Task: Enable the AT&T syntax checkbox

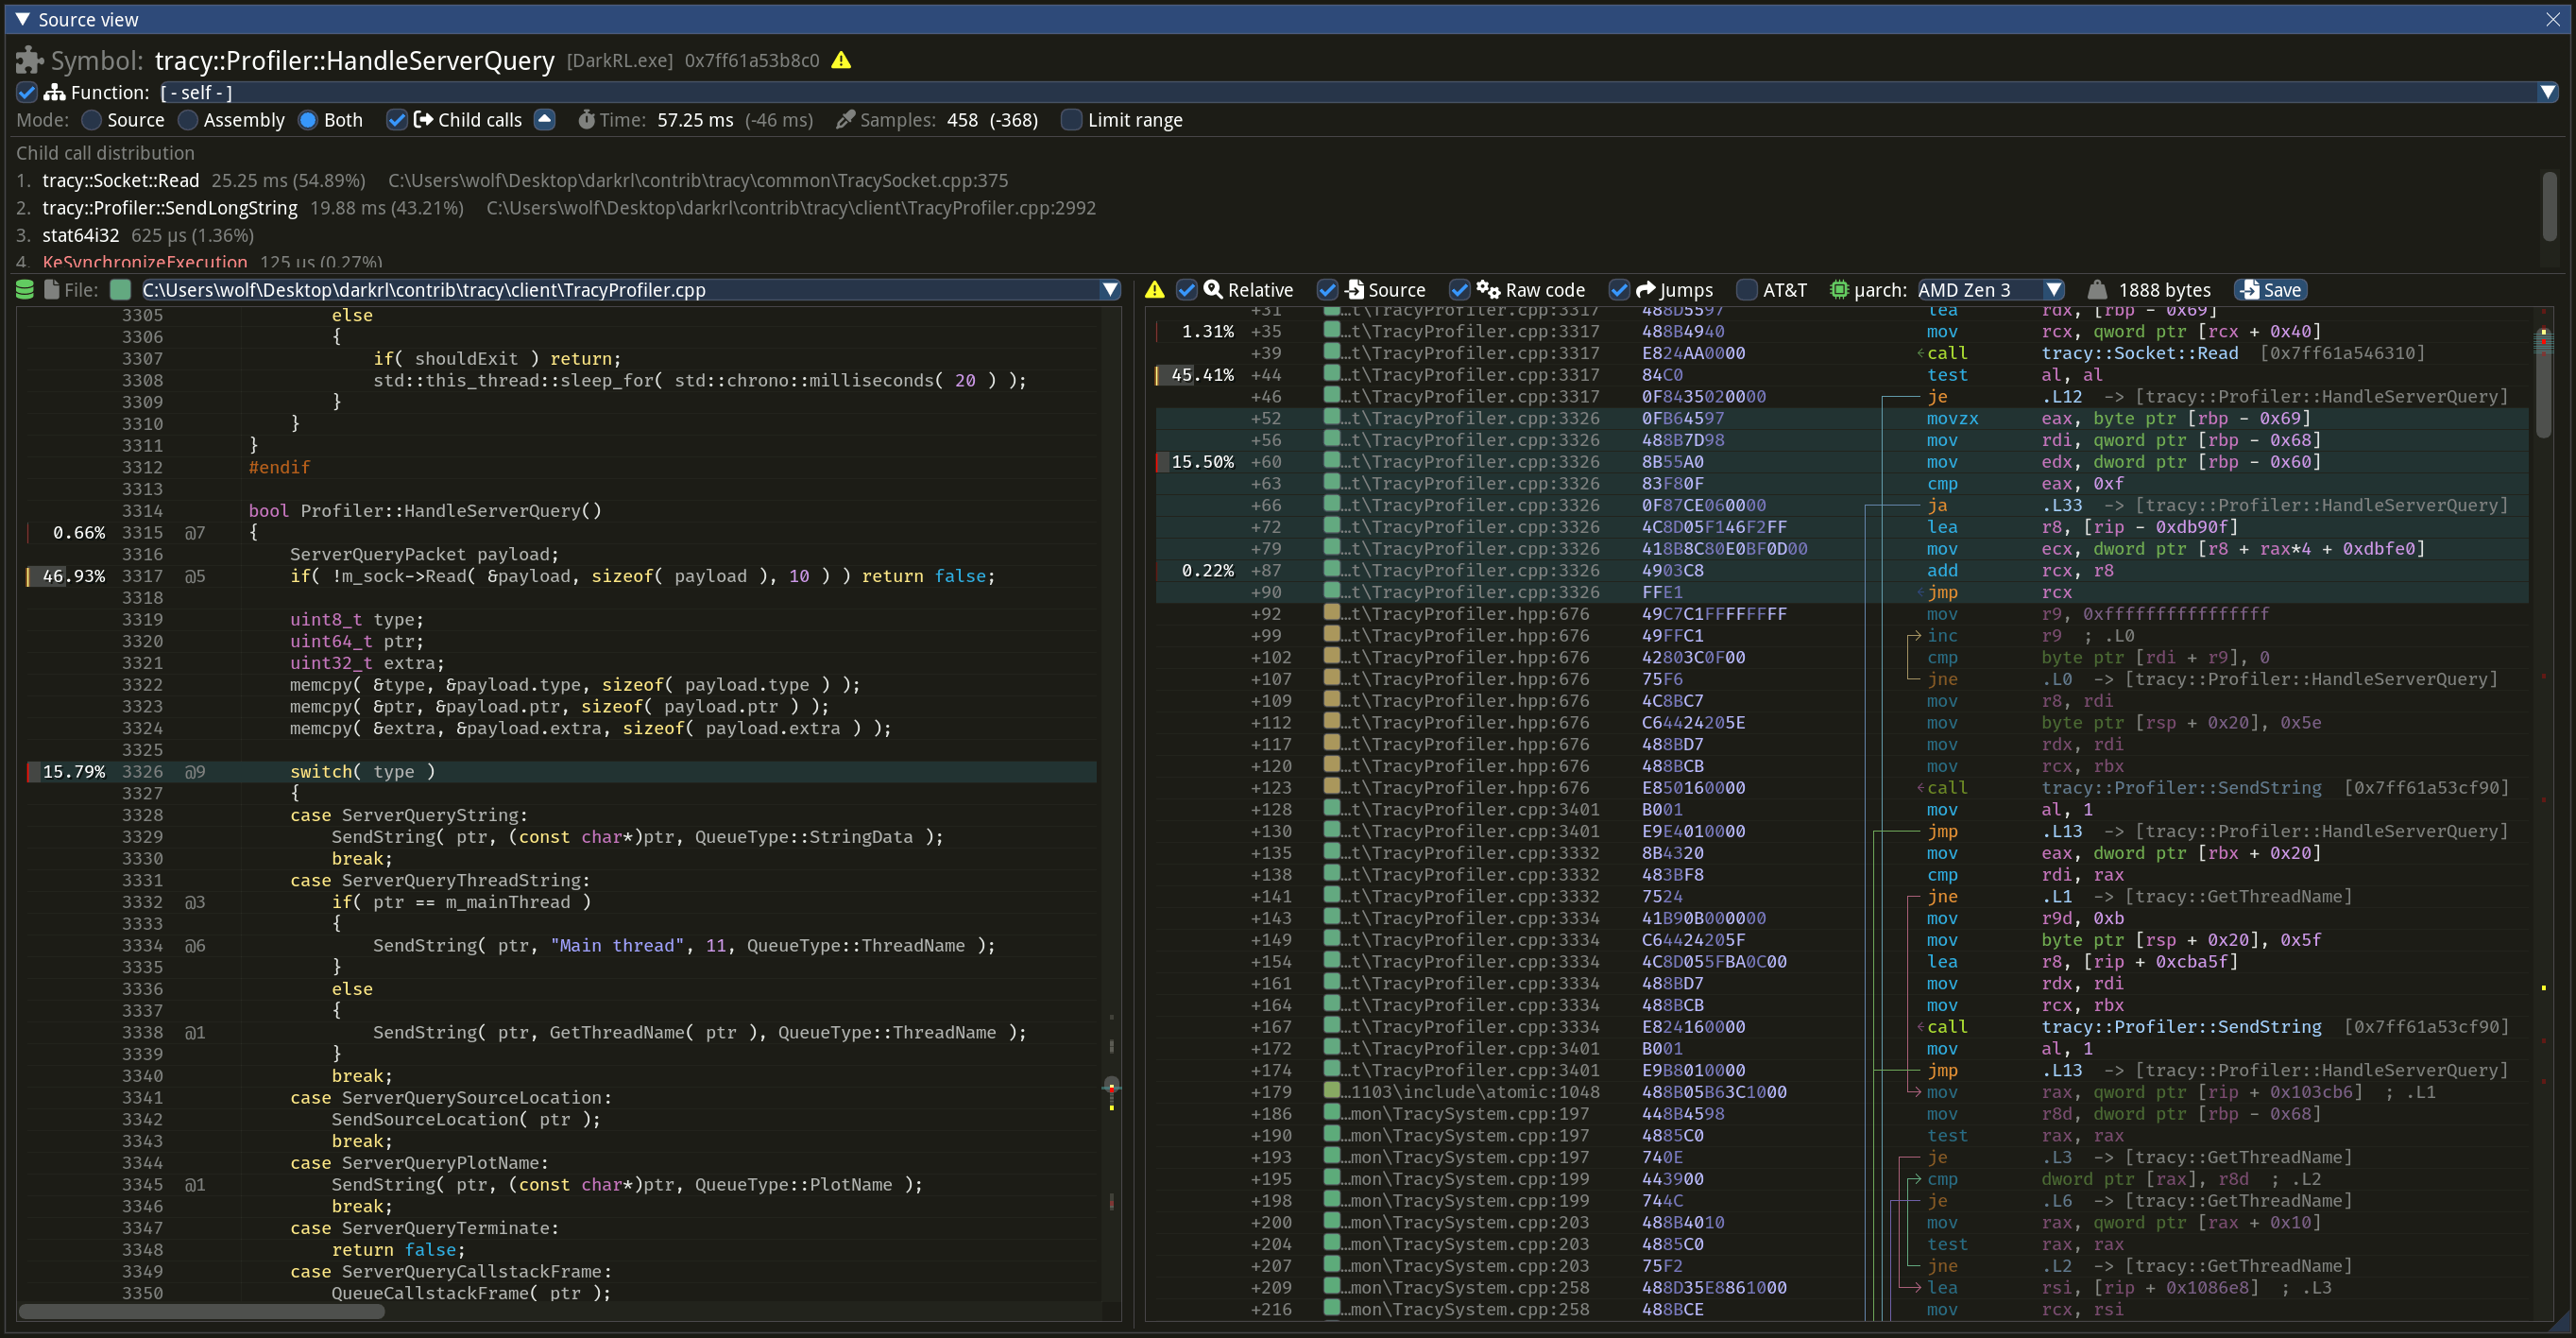Action: tap(1746, 290)
